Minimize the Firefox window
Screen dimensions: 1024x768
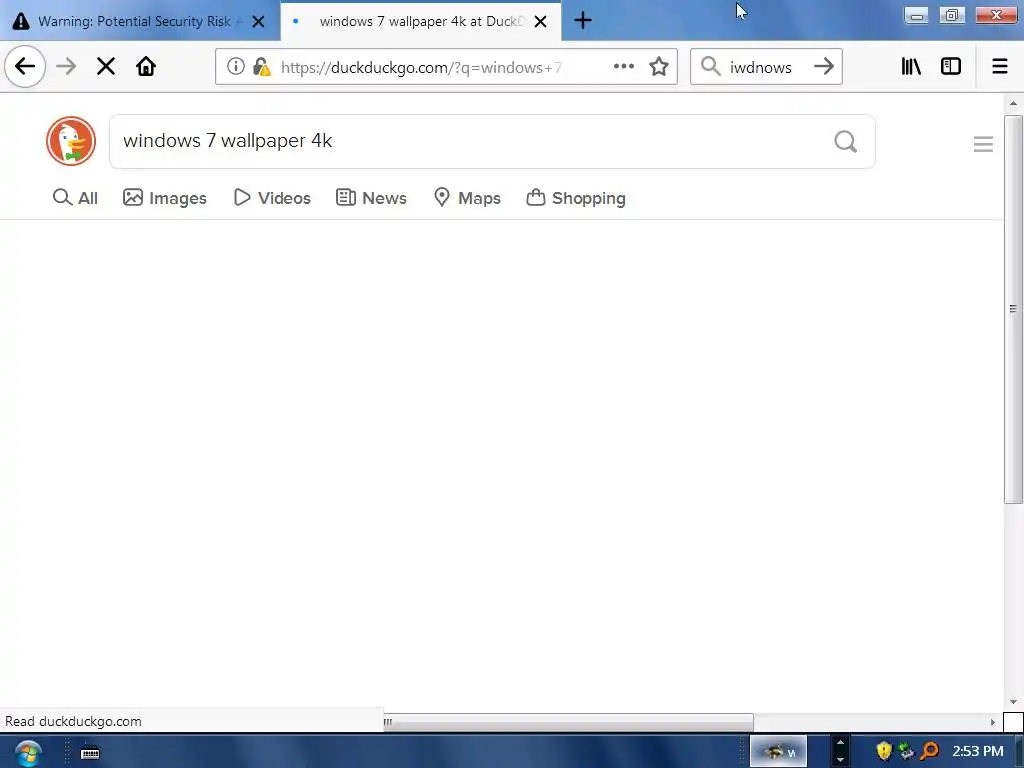tap(916, 15)
